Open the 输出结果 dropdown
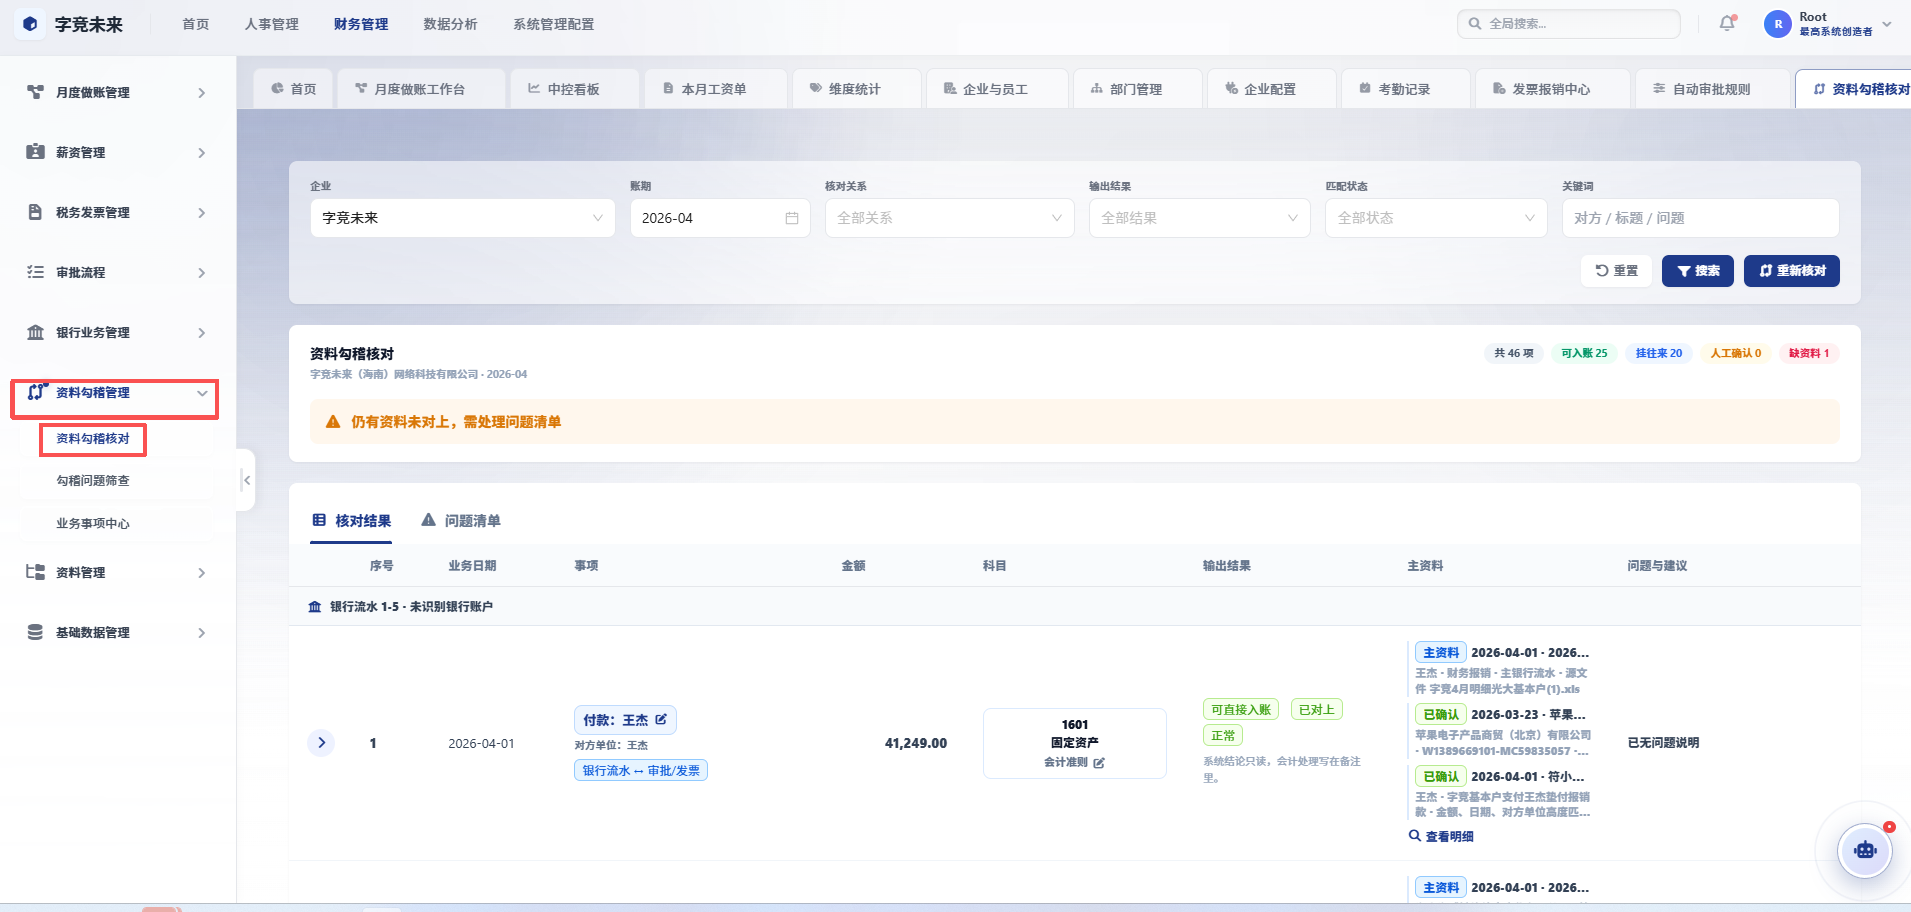The image size is (1911, 912). (1199, 218)
